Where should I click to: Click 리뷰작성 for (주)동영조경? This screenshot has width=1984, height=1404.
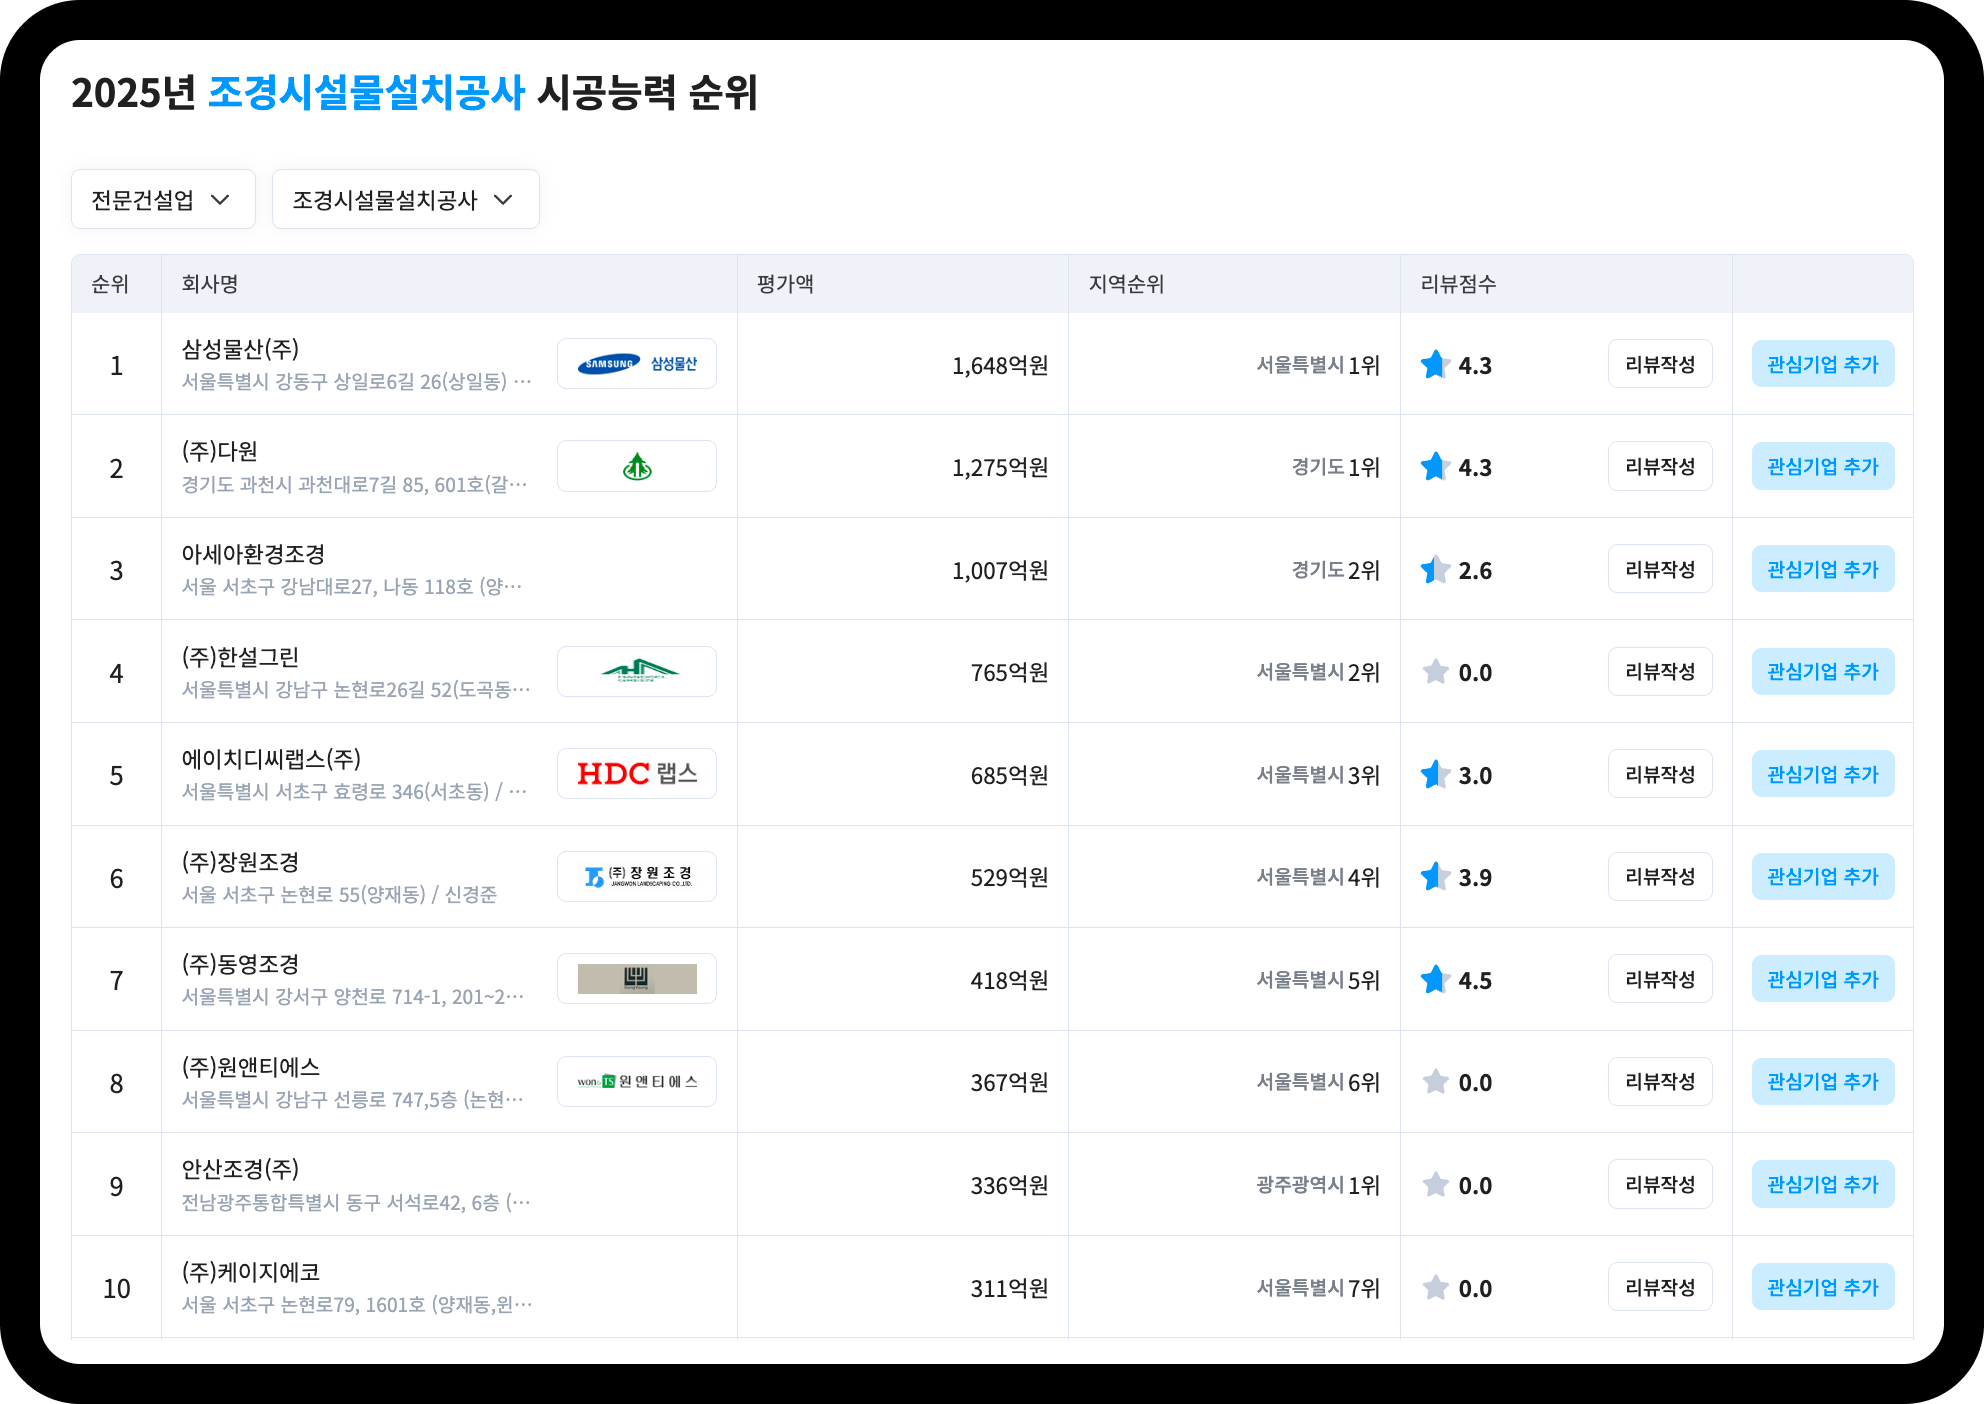click(1660, 979)
